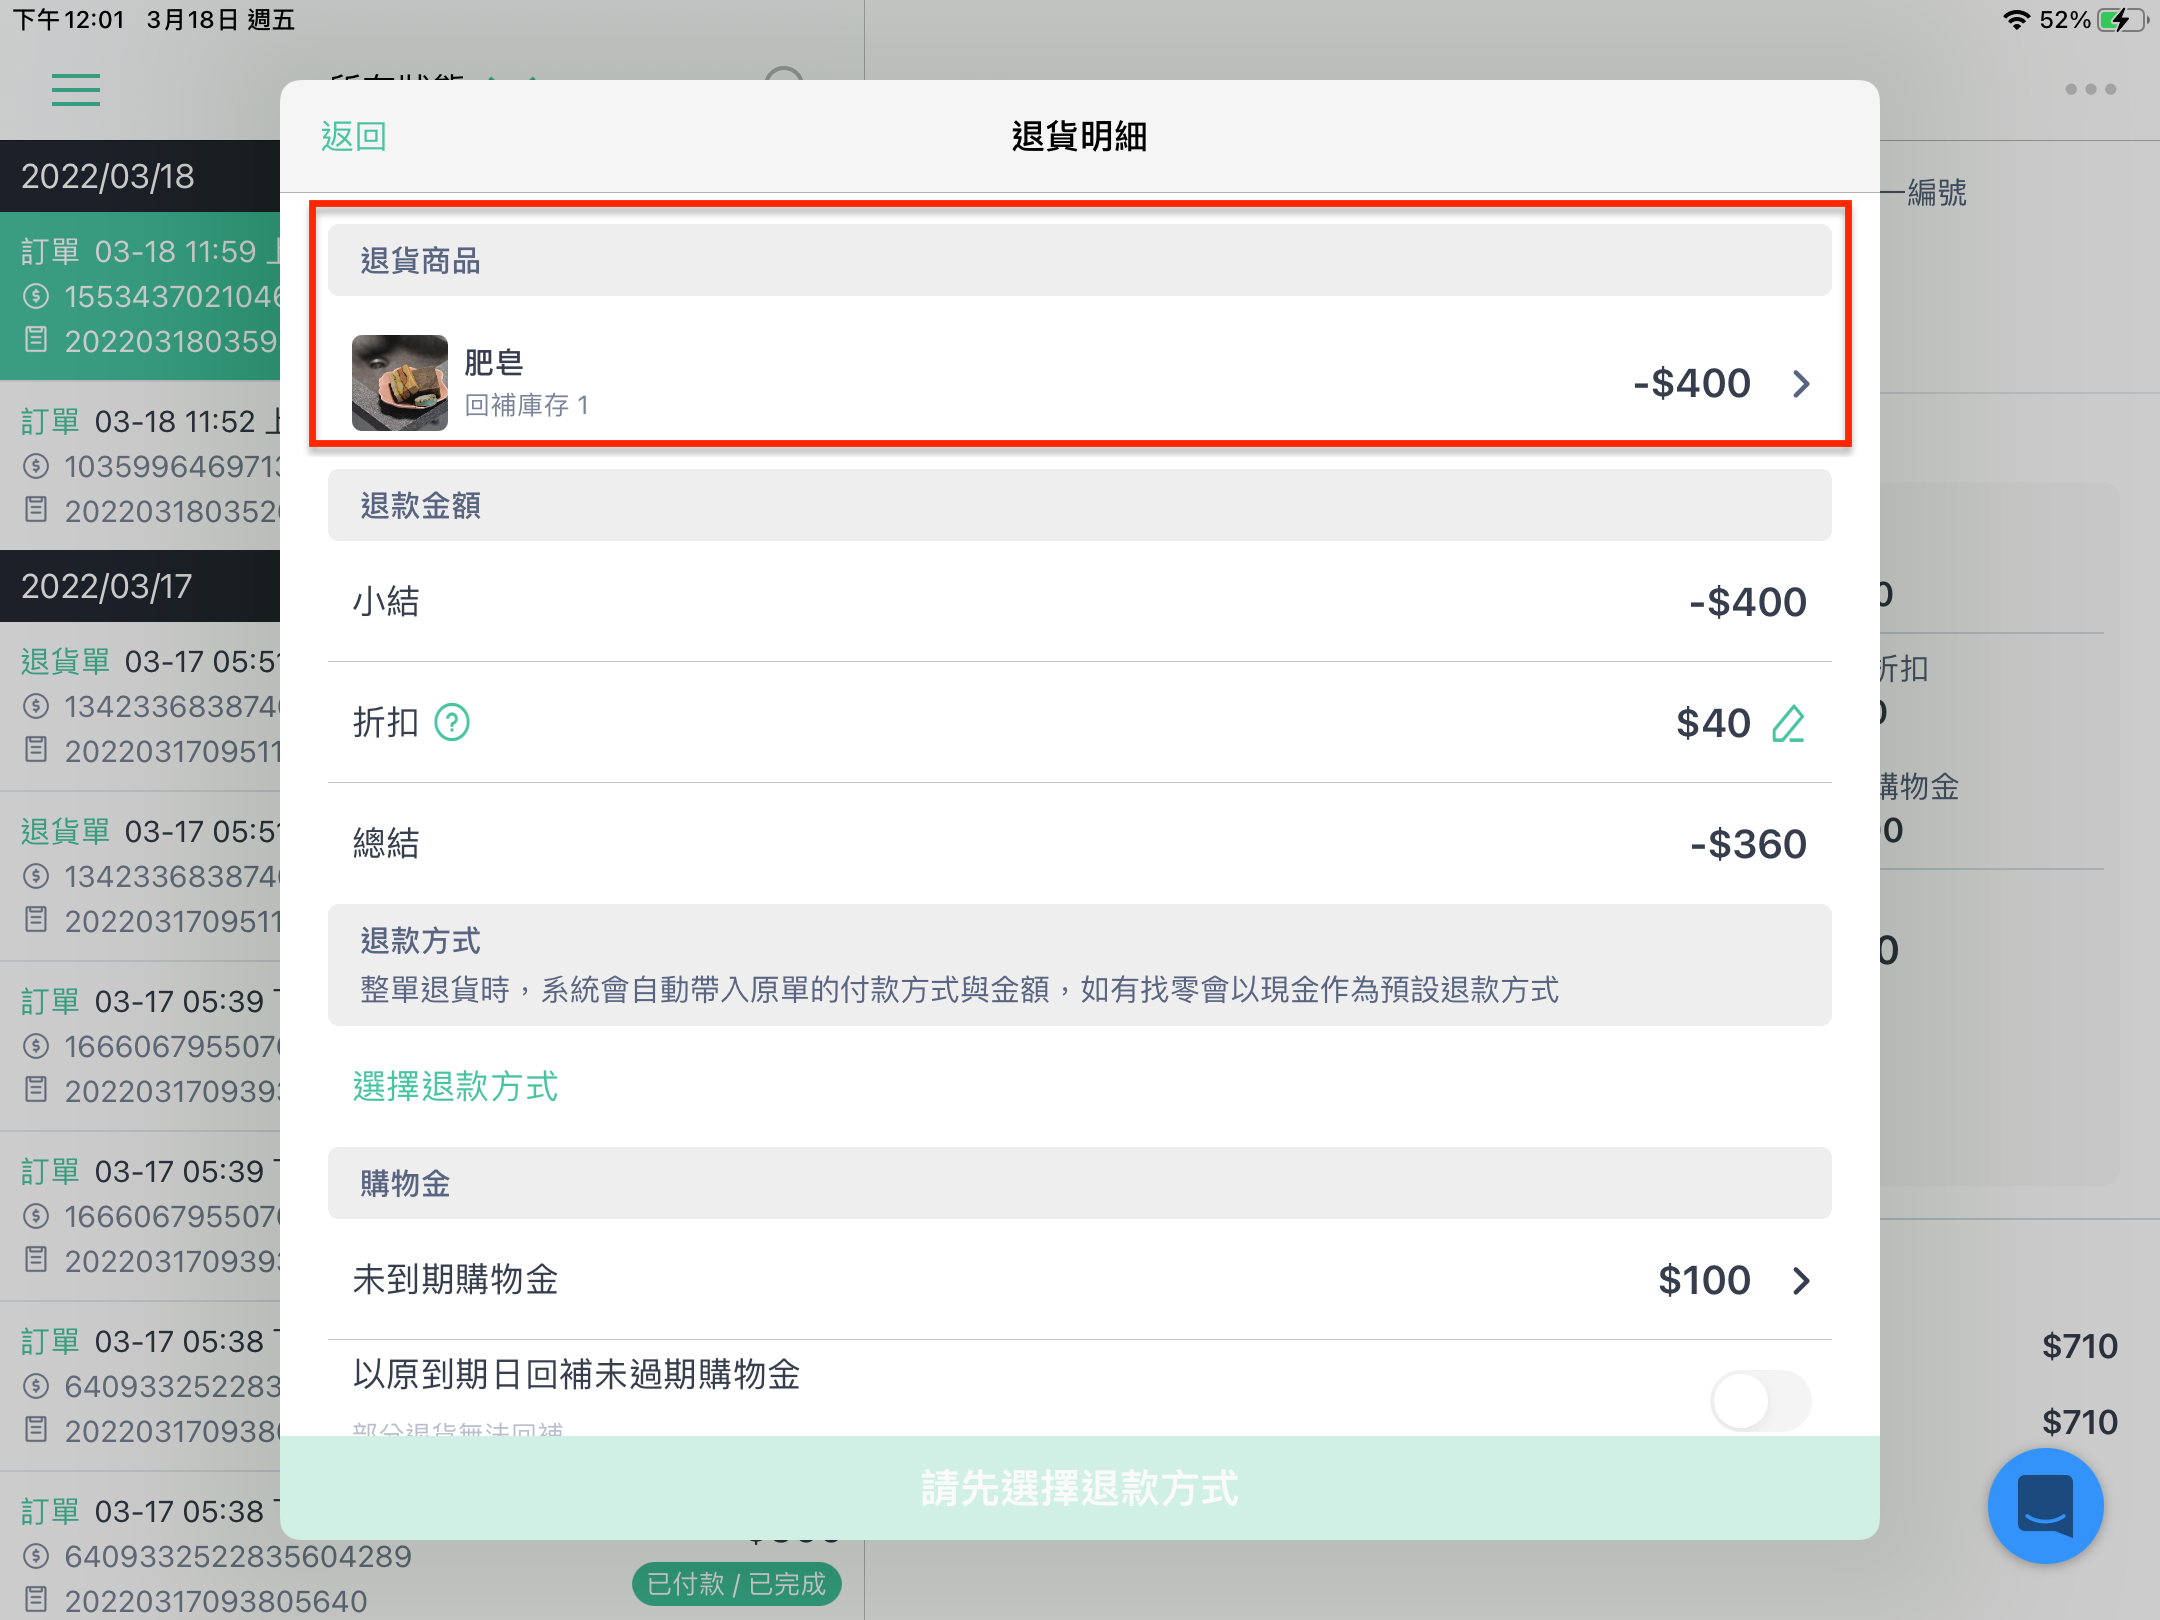The image size is (2160, 1620).
Task: Click the 折扣 help question icon
Action: (452, 722)
